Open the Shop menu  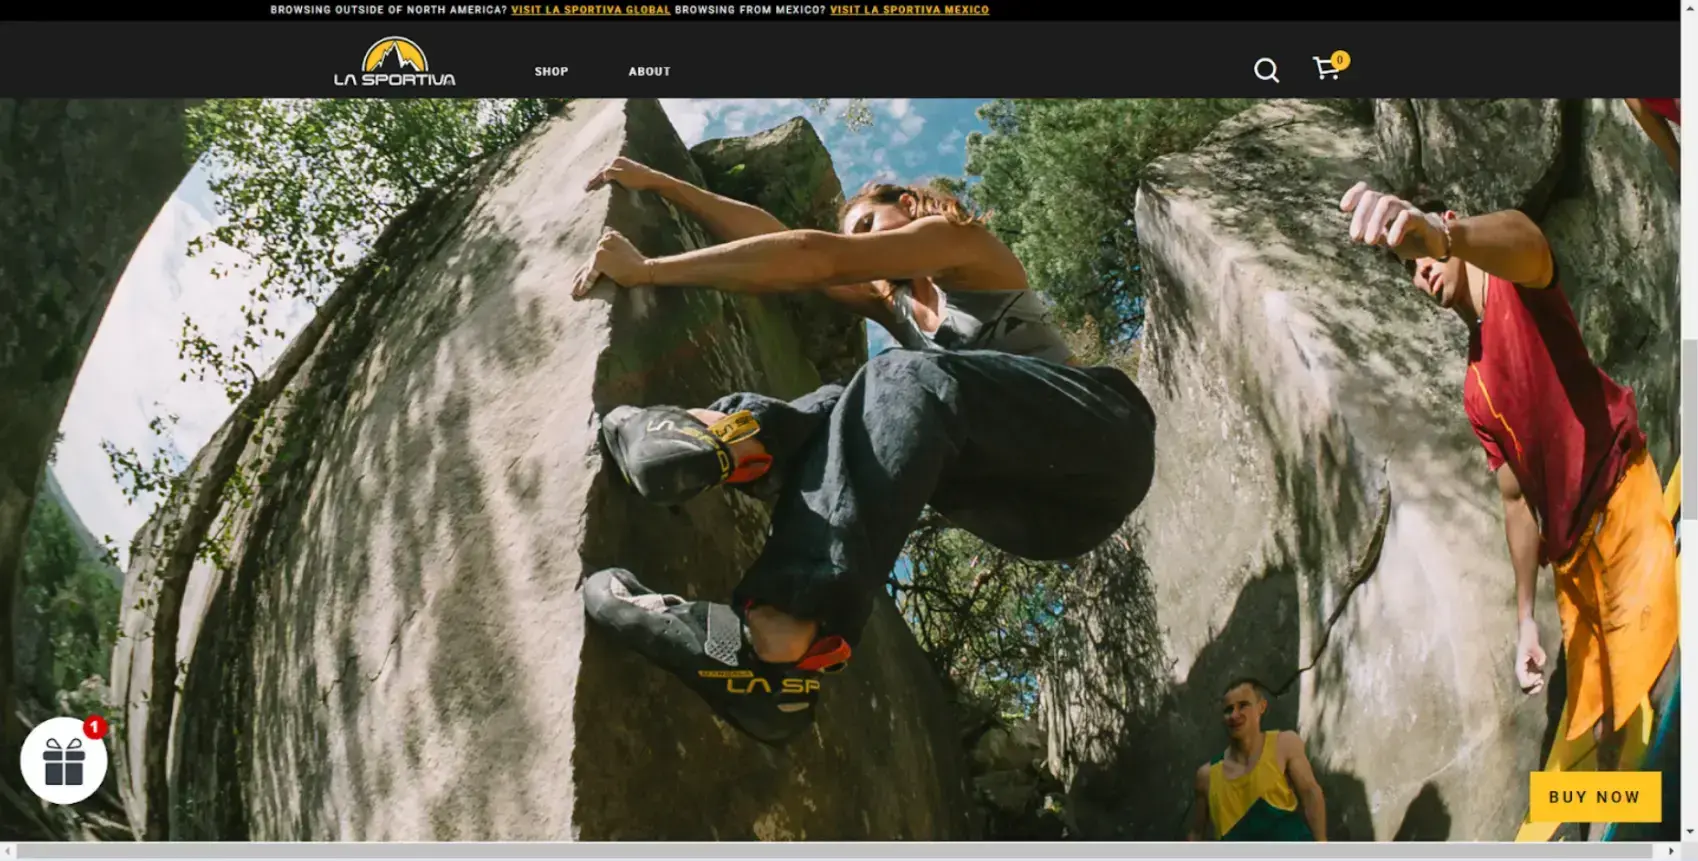pyautogui.click(x=551, y=72)
